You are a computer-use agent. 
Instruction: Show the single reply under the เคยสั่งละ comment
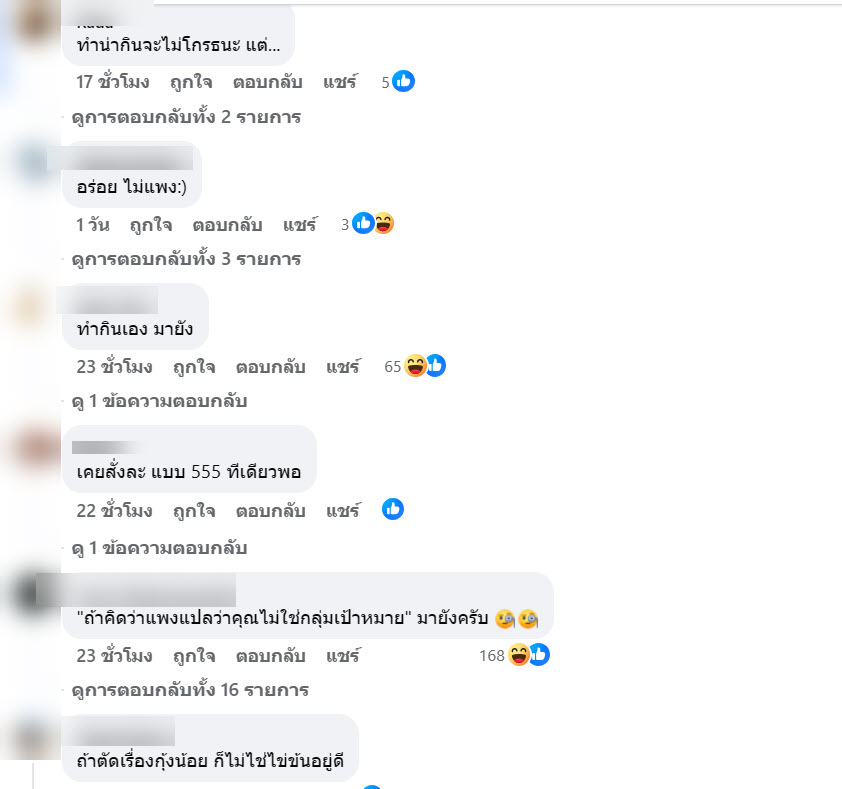pyautogui.click(x=159, y=548)
